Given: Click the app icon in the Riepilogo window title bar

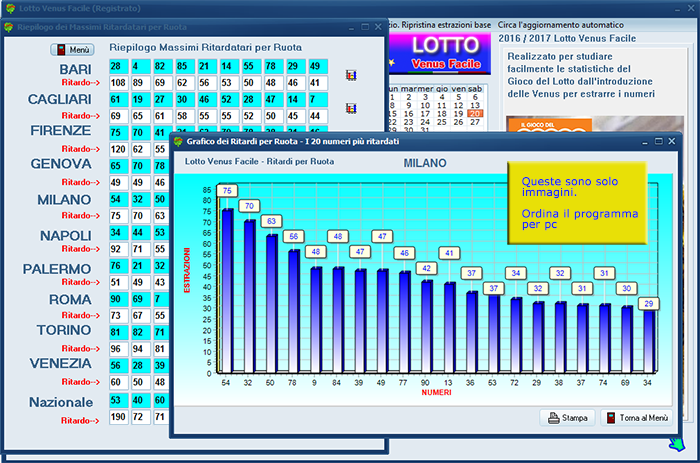Looking at the screenshot, I should pos(8,27).
